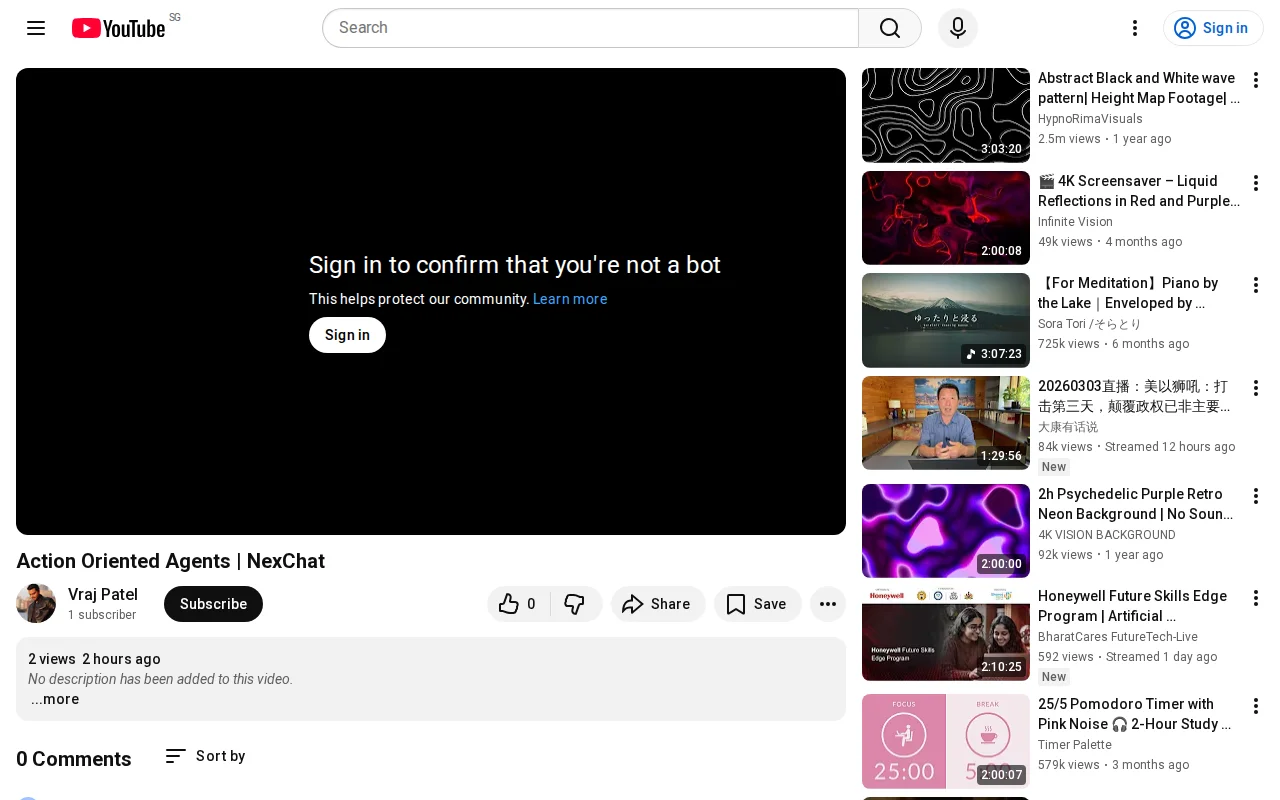Subscribe to Vraj Patel
This screenshot has height=800, width=1280.
[x=213, y=604]
